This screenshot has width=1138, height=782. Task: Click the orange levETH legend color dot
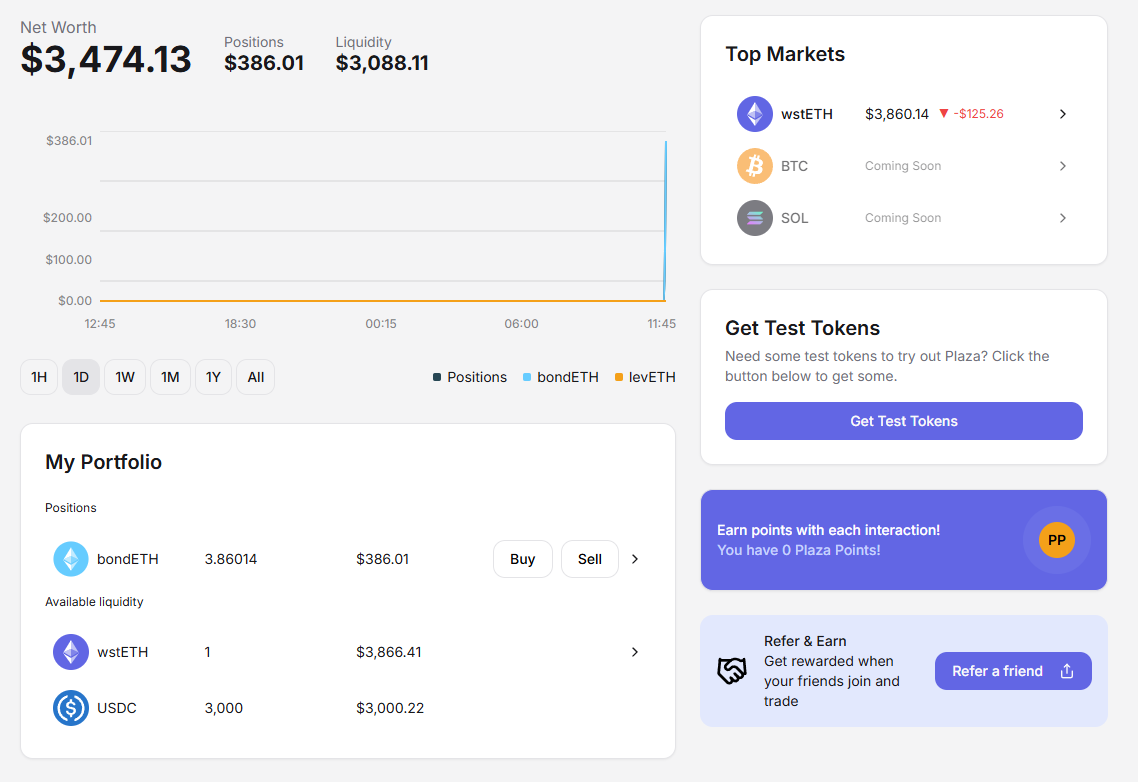[619, 377]
